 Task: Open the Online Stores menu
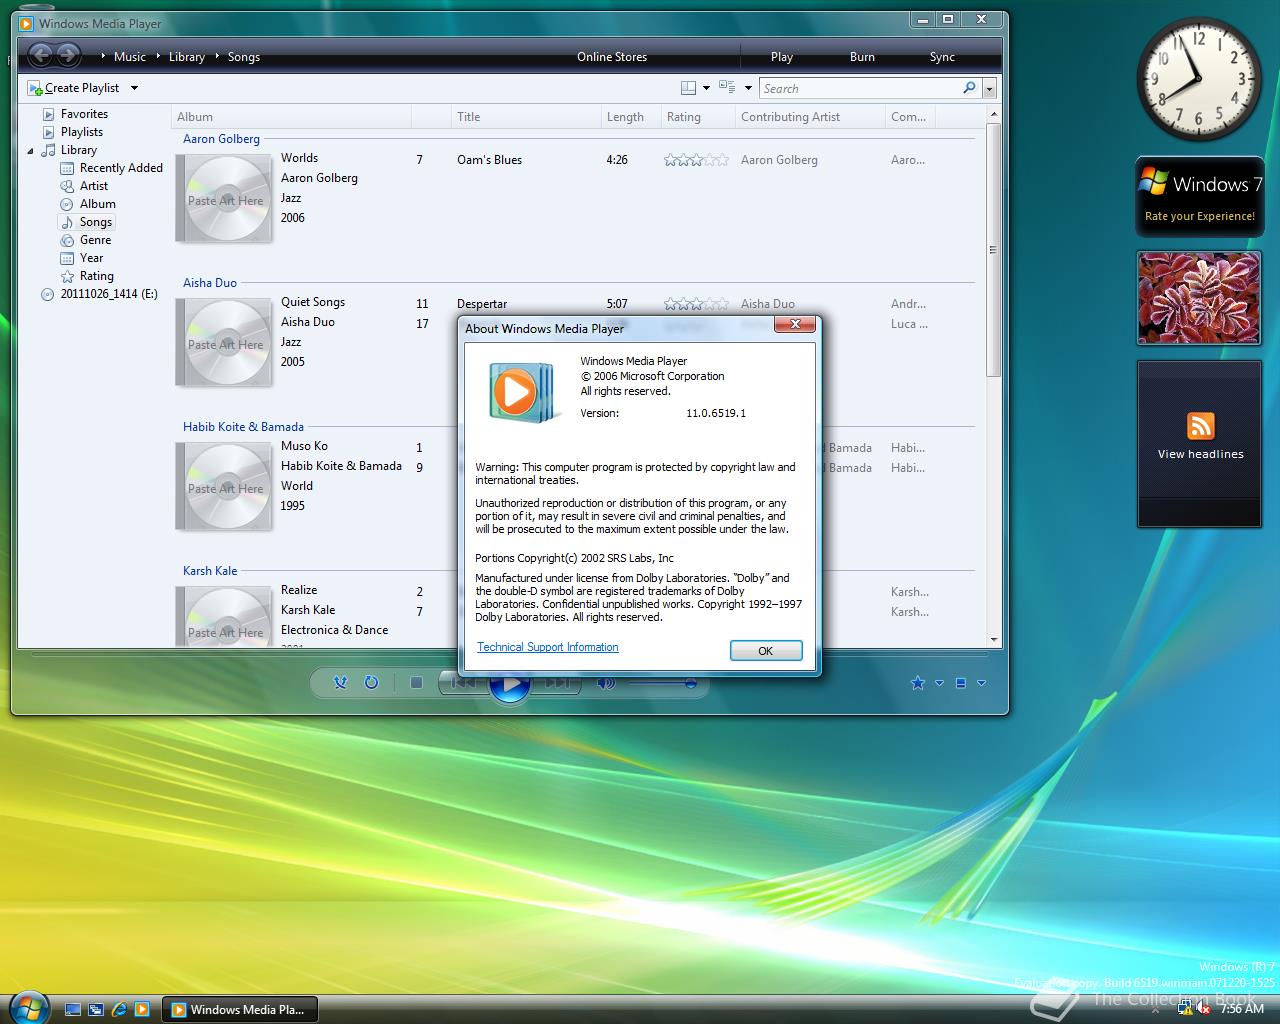pyautogui.click(x=611, y=56)
